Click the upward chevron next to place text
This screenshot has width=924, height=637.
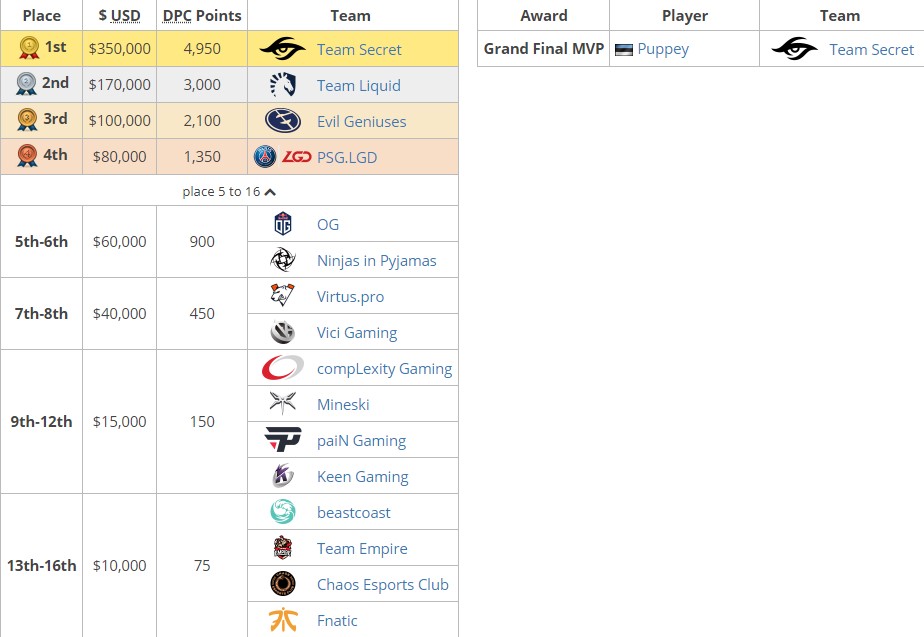coord(269,190)
